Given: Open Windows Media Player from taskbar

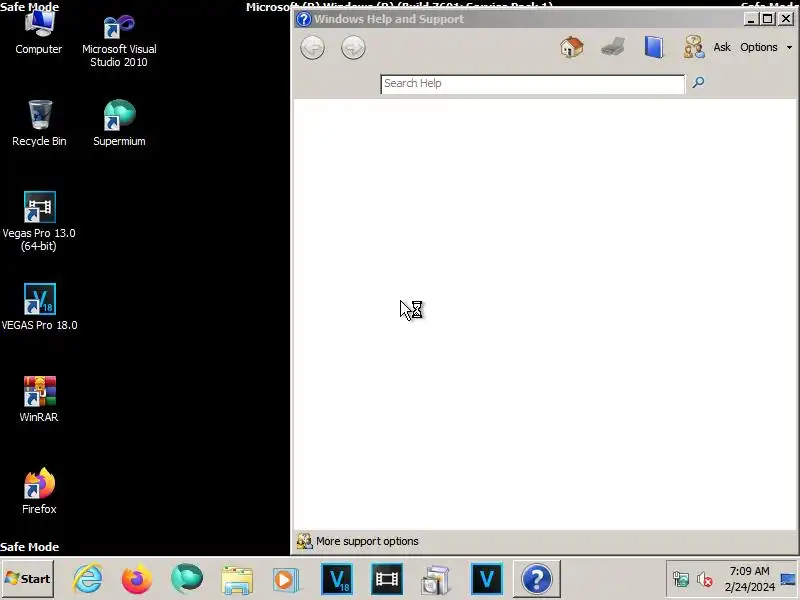Looking at the screenshot, I should pos(286,580).
